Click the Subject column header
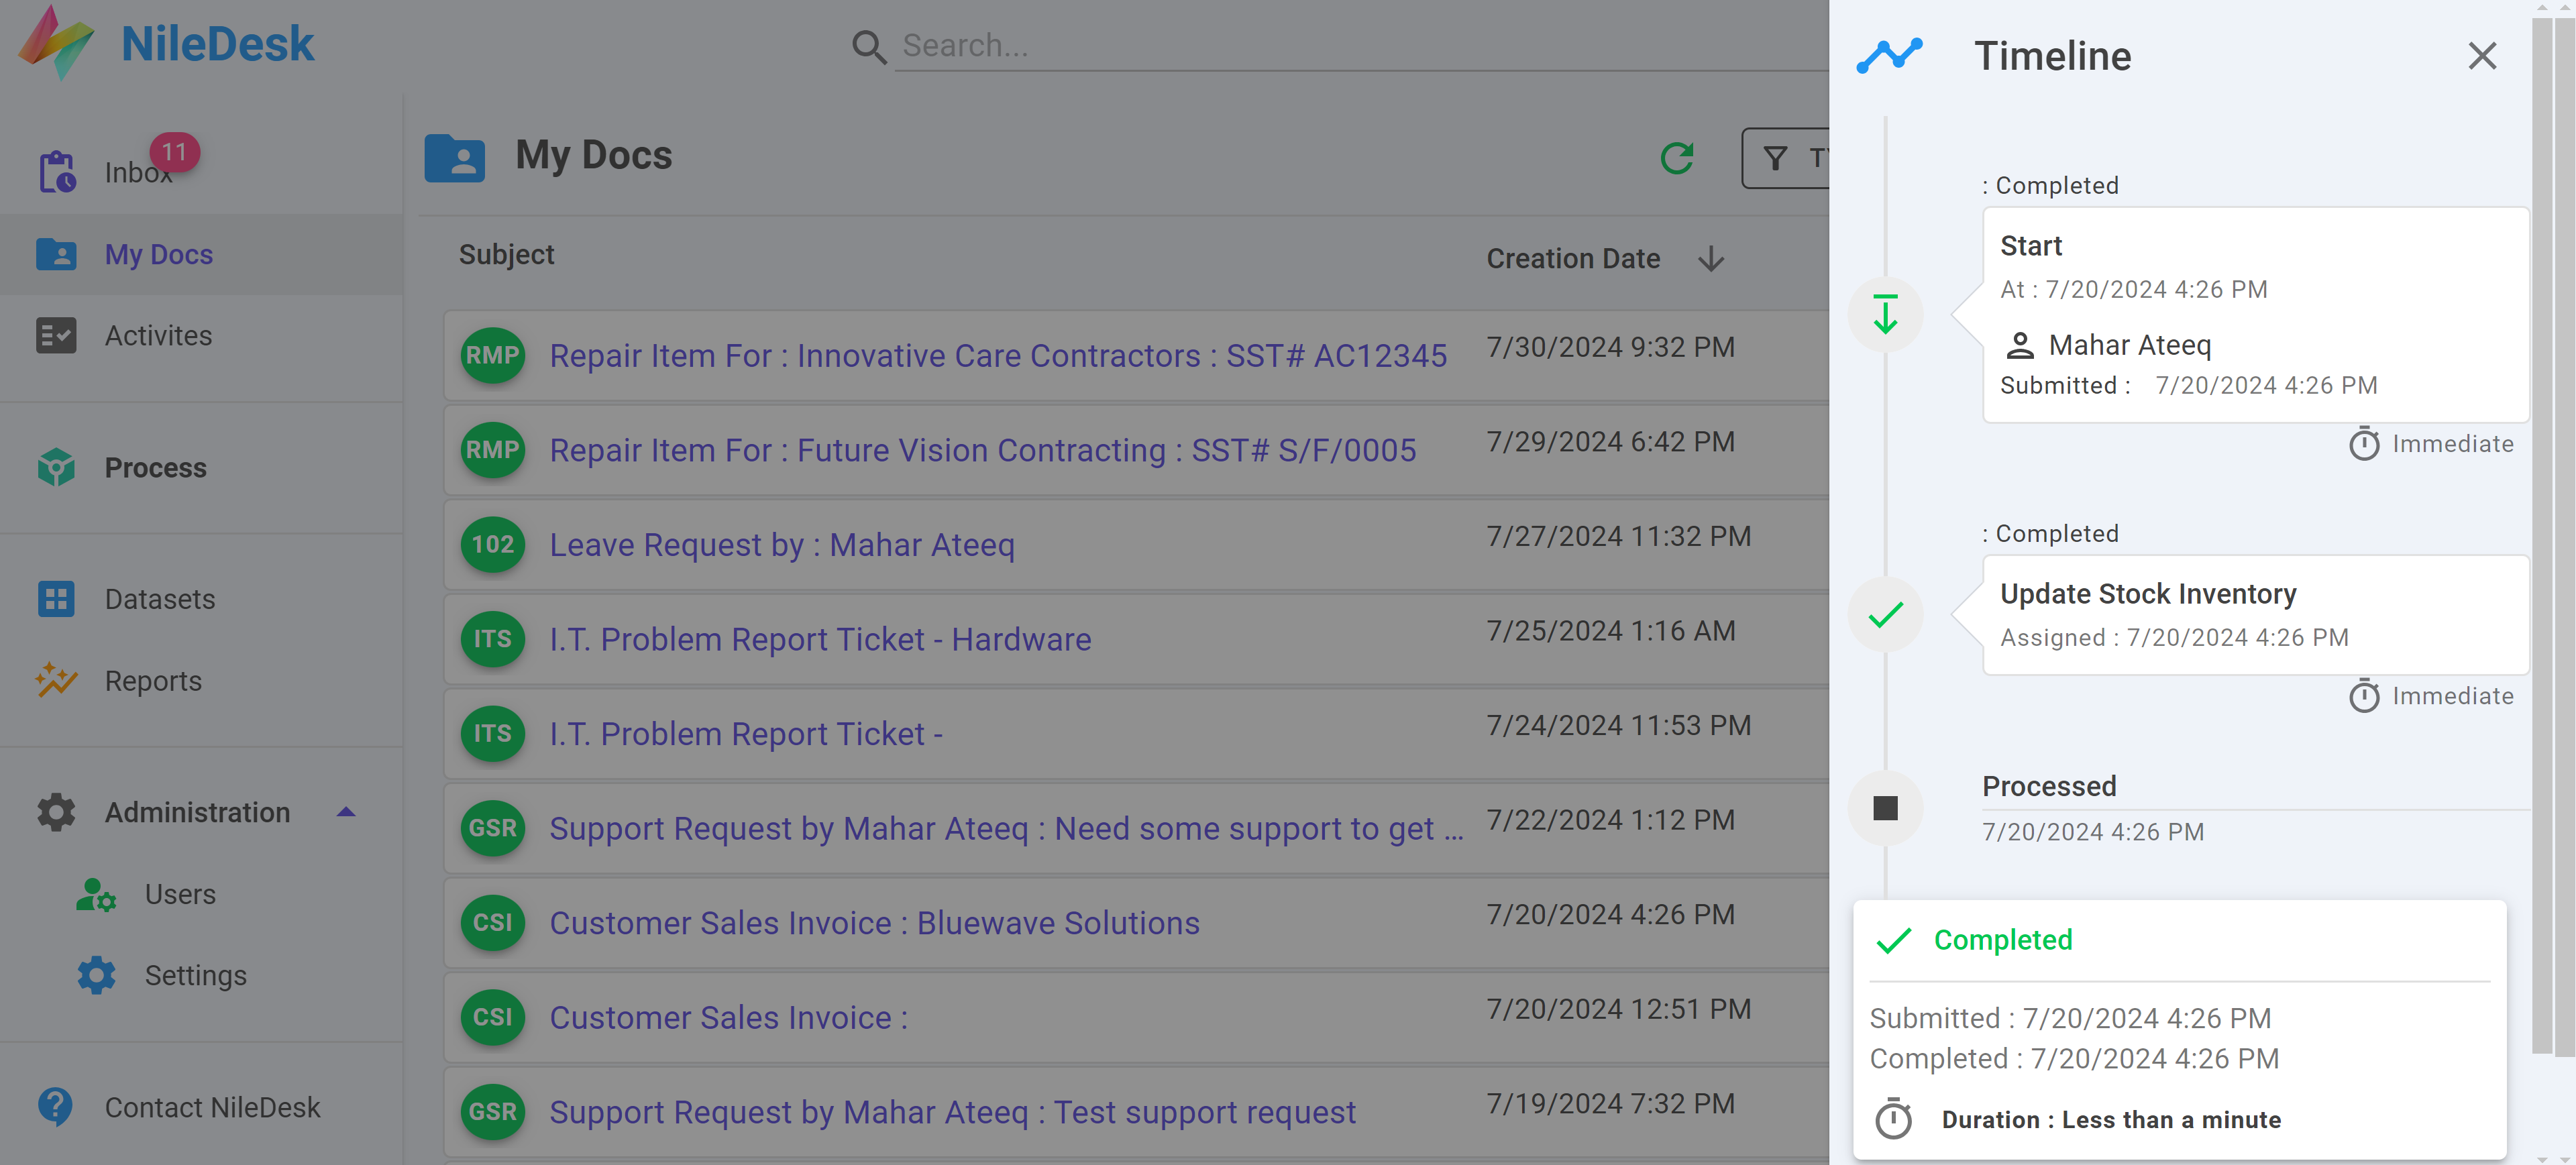Image resolution: width=2576 pixels, height=1165 pixels. [506, 255]
